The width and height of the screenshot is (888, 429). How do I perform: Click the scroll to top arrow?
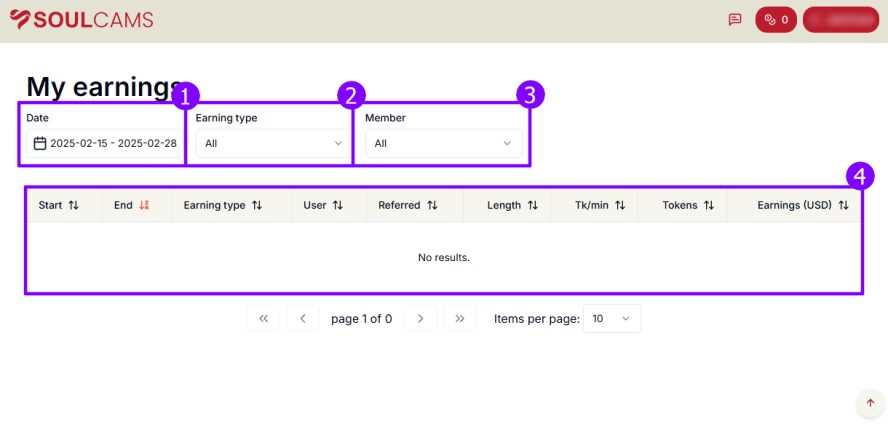(x=870, y=403)
